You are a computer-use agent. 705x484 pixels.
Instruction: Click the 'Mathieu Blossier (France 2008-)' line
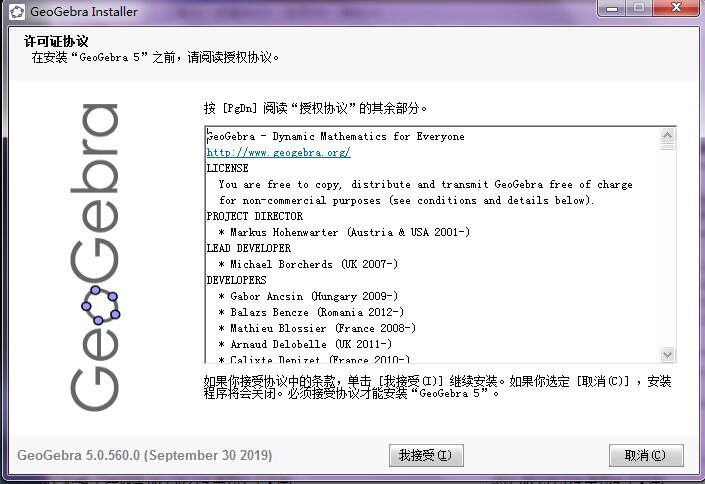point(317,328)
